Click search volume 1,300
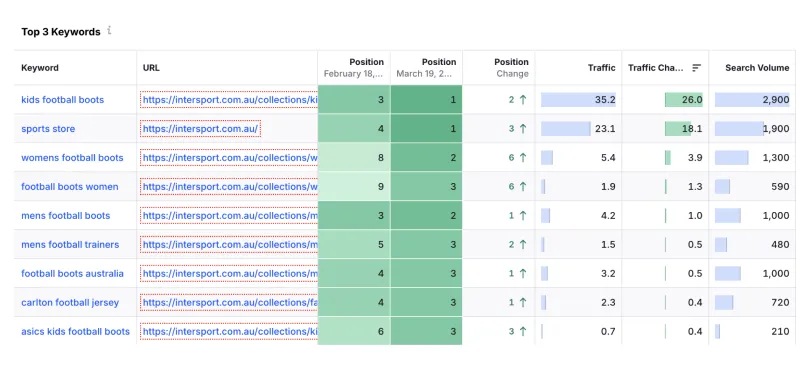Screen dimensions: 810x370 776,158
